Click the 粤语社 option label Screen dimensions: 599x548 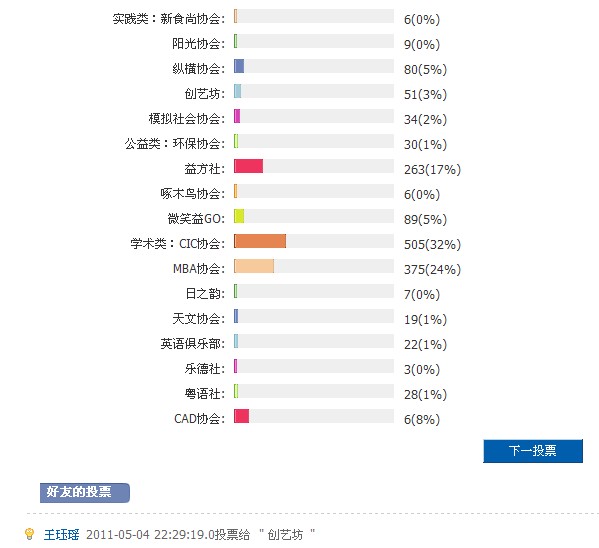205,394
